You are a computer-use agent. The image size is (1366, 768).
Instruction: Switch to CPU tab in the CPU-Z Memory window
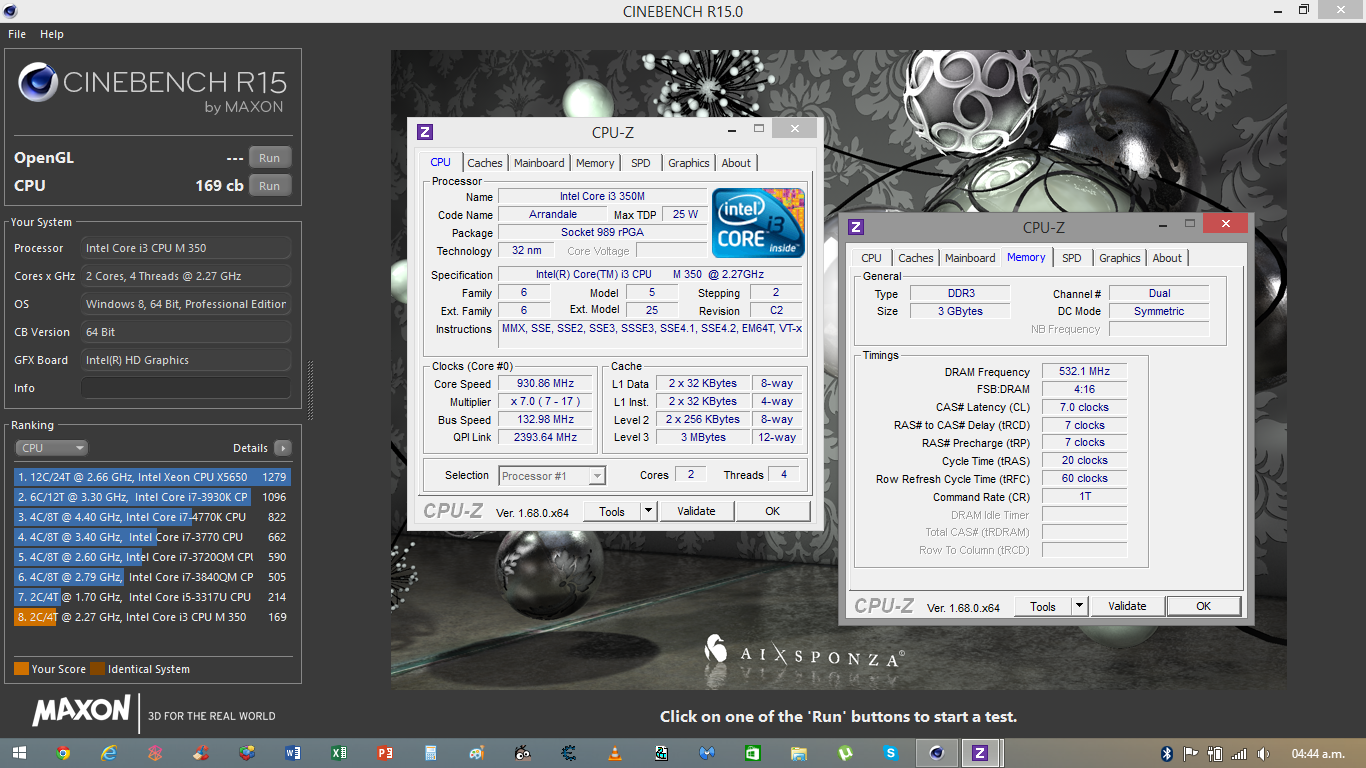(x=872, y=258)
